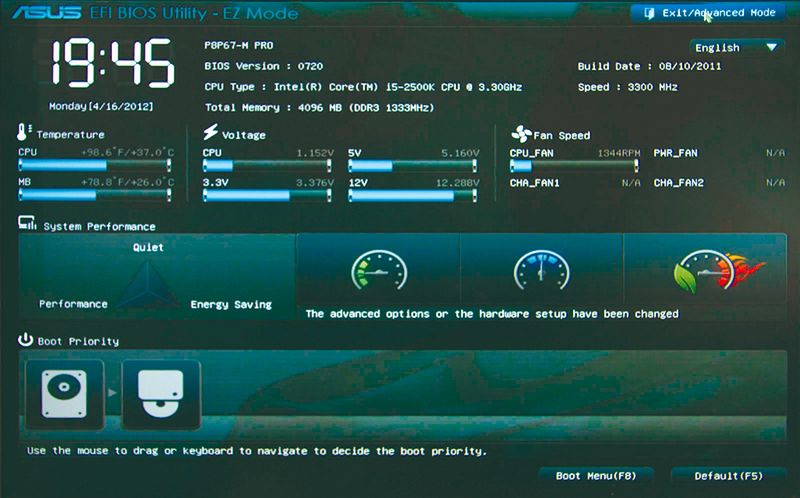The width and height of the screenshot is (800, 498).
Task: Click the lightning bolt Voltage icon
Action: 210,132
